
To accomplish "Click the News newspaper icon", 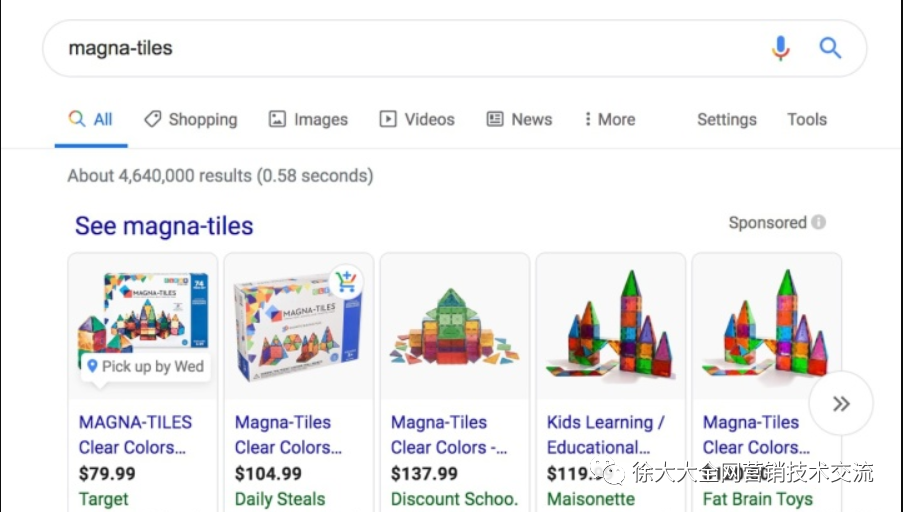I will [495, 119].
